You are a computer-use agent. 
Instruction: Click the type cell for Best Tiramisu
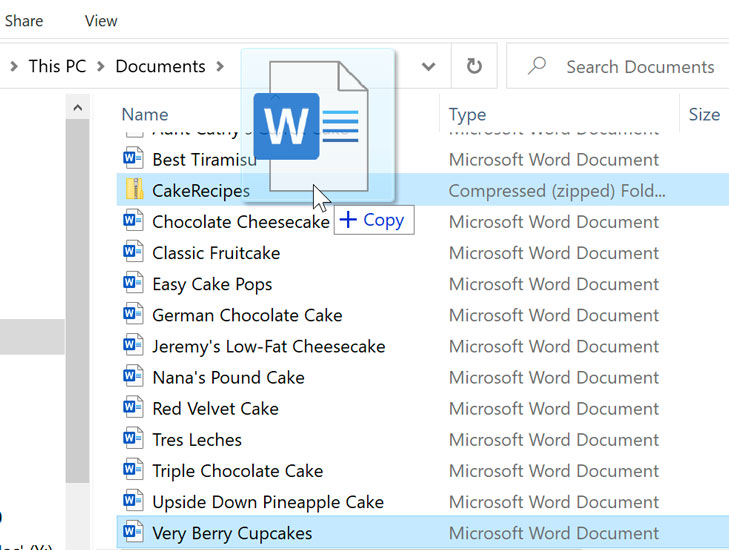(554, 160)
